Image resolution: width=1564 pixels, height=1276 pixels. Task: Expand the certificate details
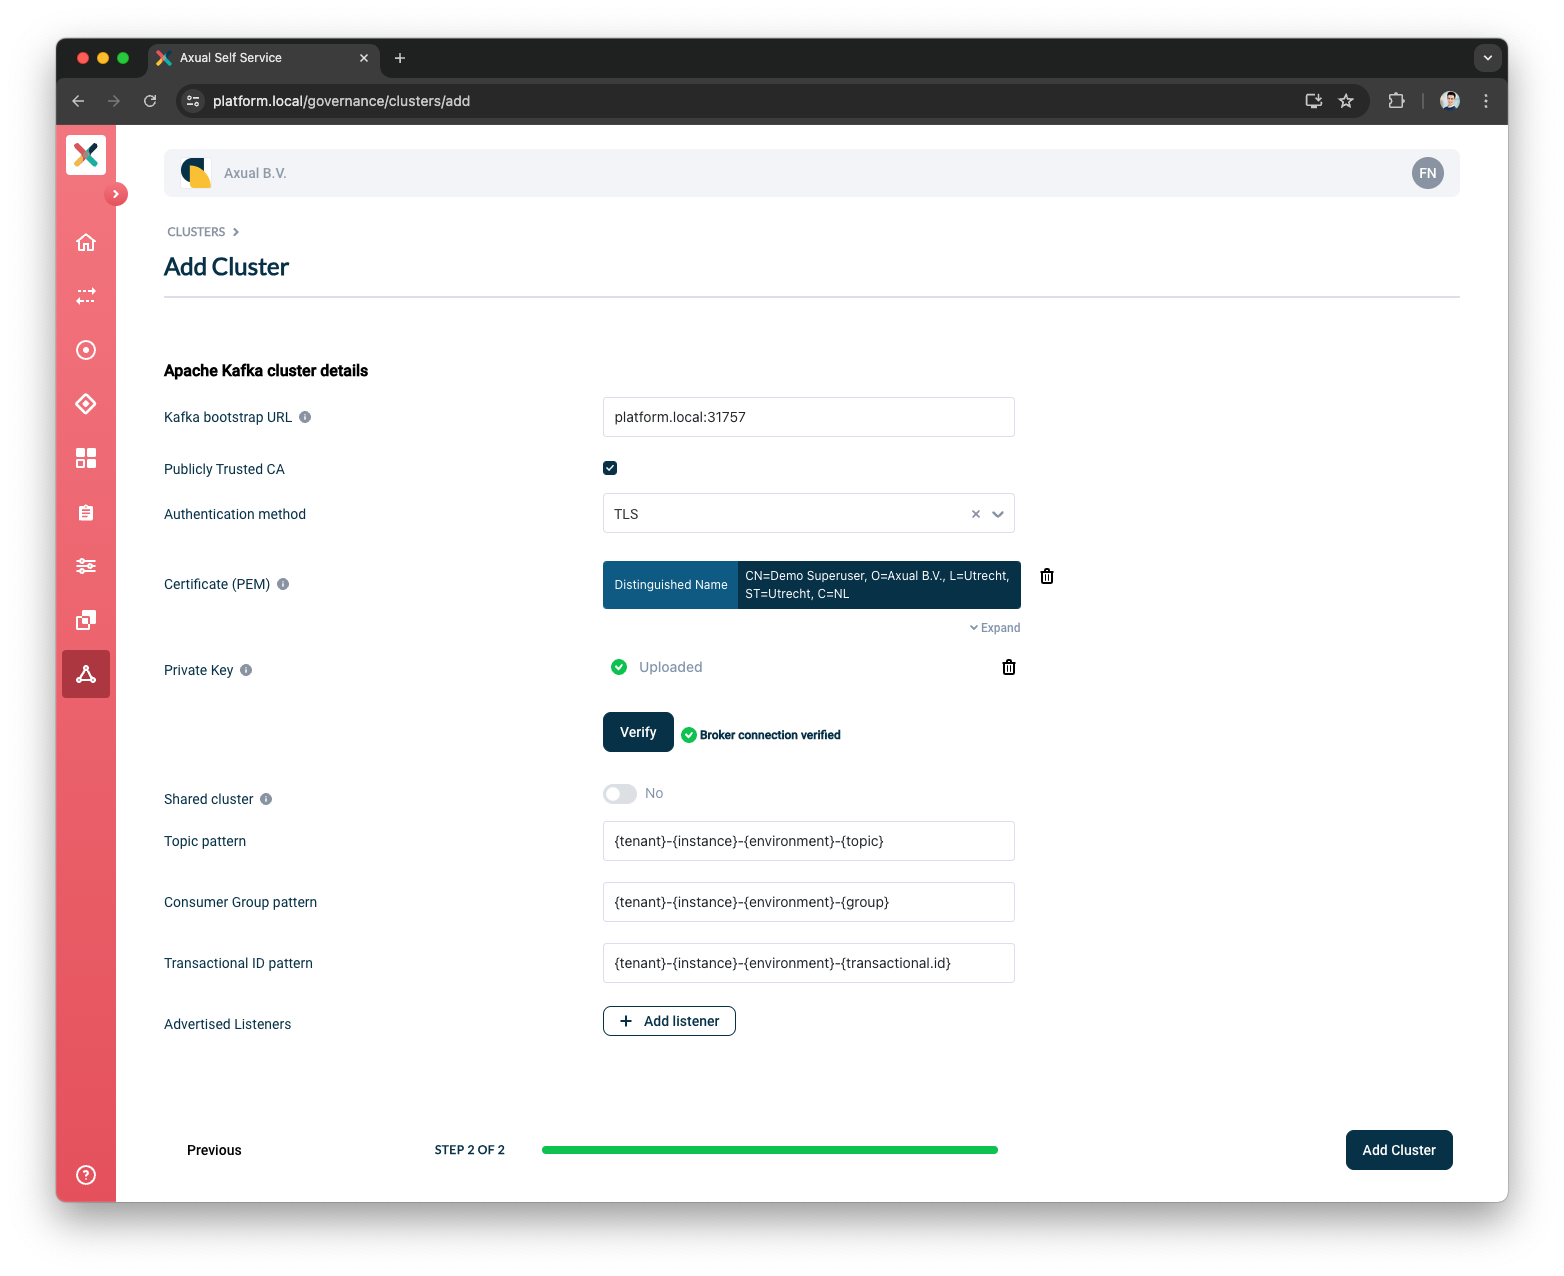point(995,628)
